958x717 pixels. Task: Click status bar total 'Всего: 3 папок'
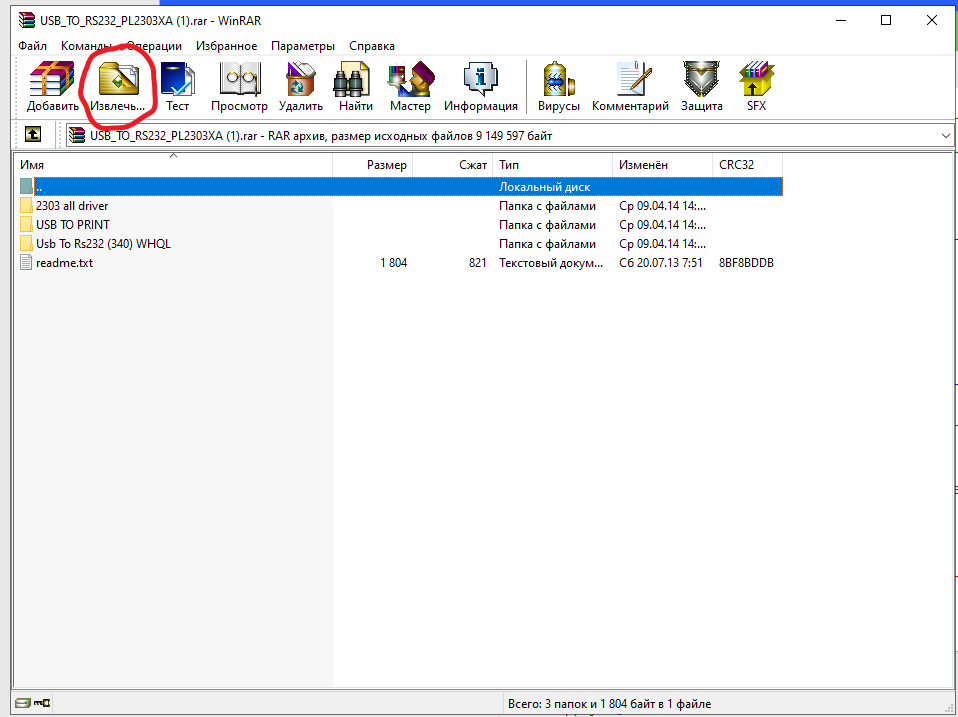tap(610, 704)
